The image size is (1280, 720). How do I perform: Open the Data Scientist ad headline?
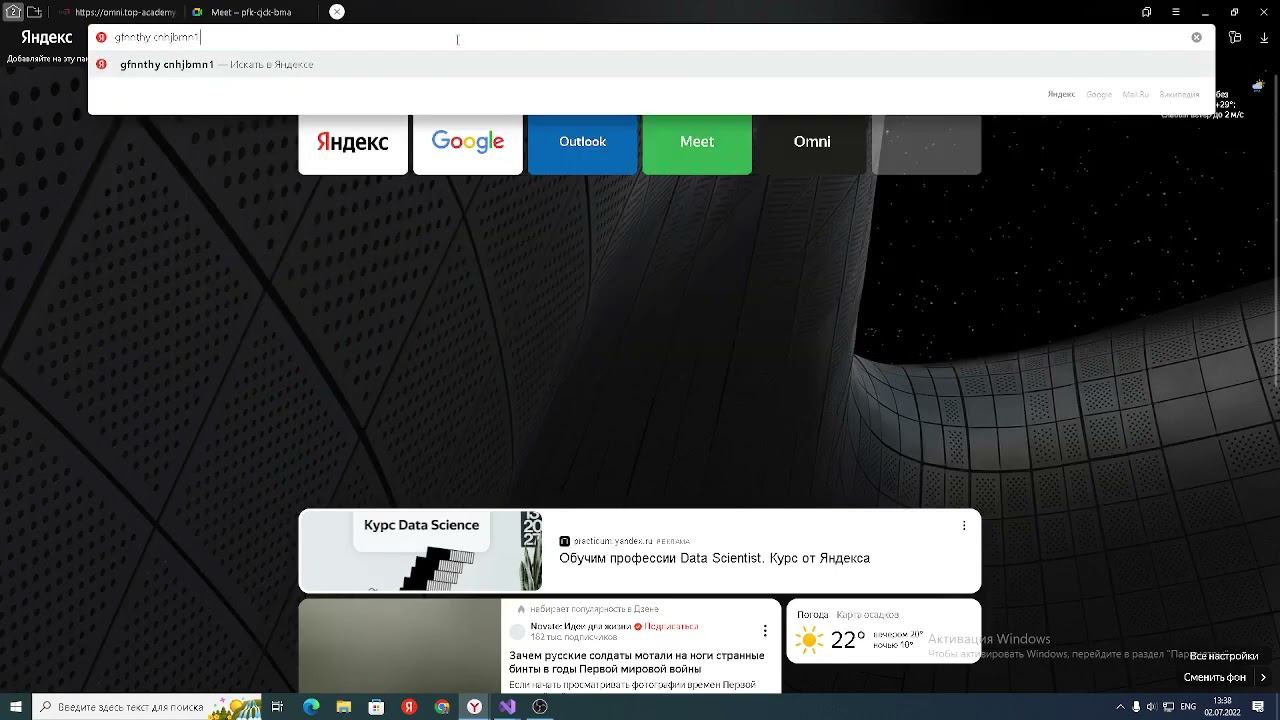click(x=714, y=558)
